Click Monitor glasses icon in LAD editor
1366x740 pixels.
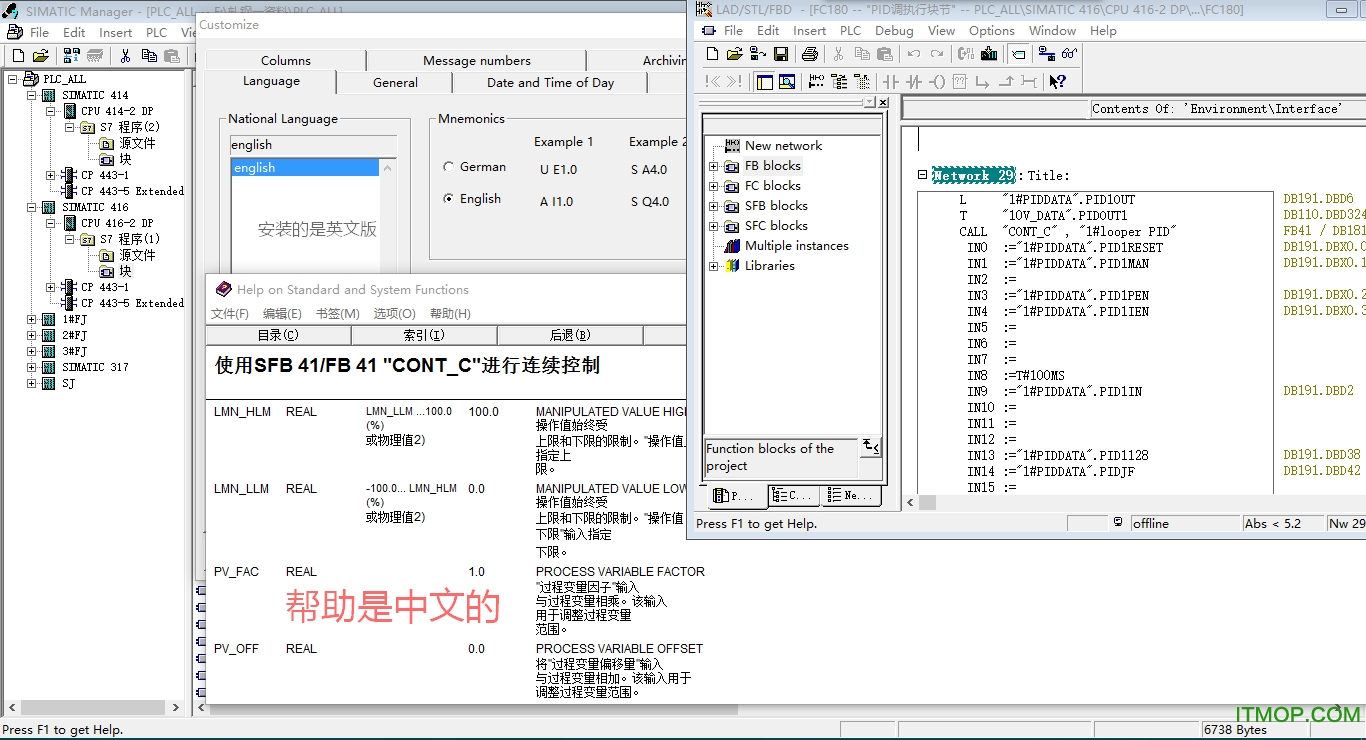[1069, 53]
